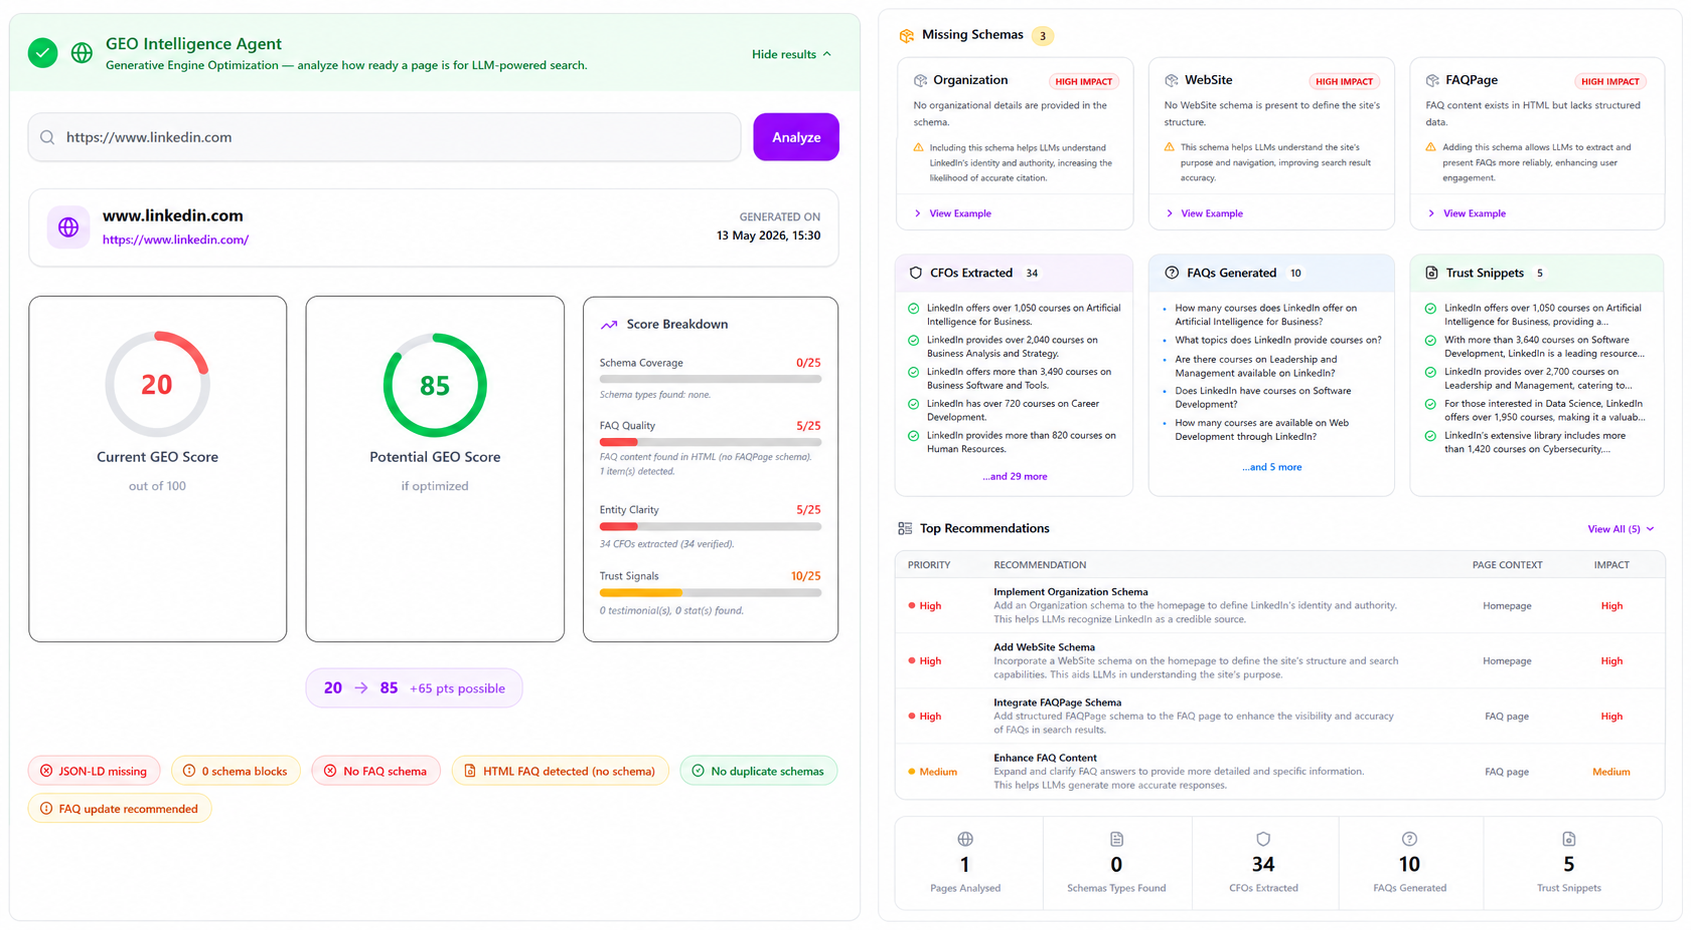The width and height of the screenshot is (1691, 930).
Task: Click the GEO Intelligence Agent globe icon
Action: click(x=82, y=53)
